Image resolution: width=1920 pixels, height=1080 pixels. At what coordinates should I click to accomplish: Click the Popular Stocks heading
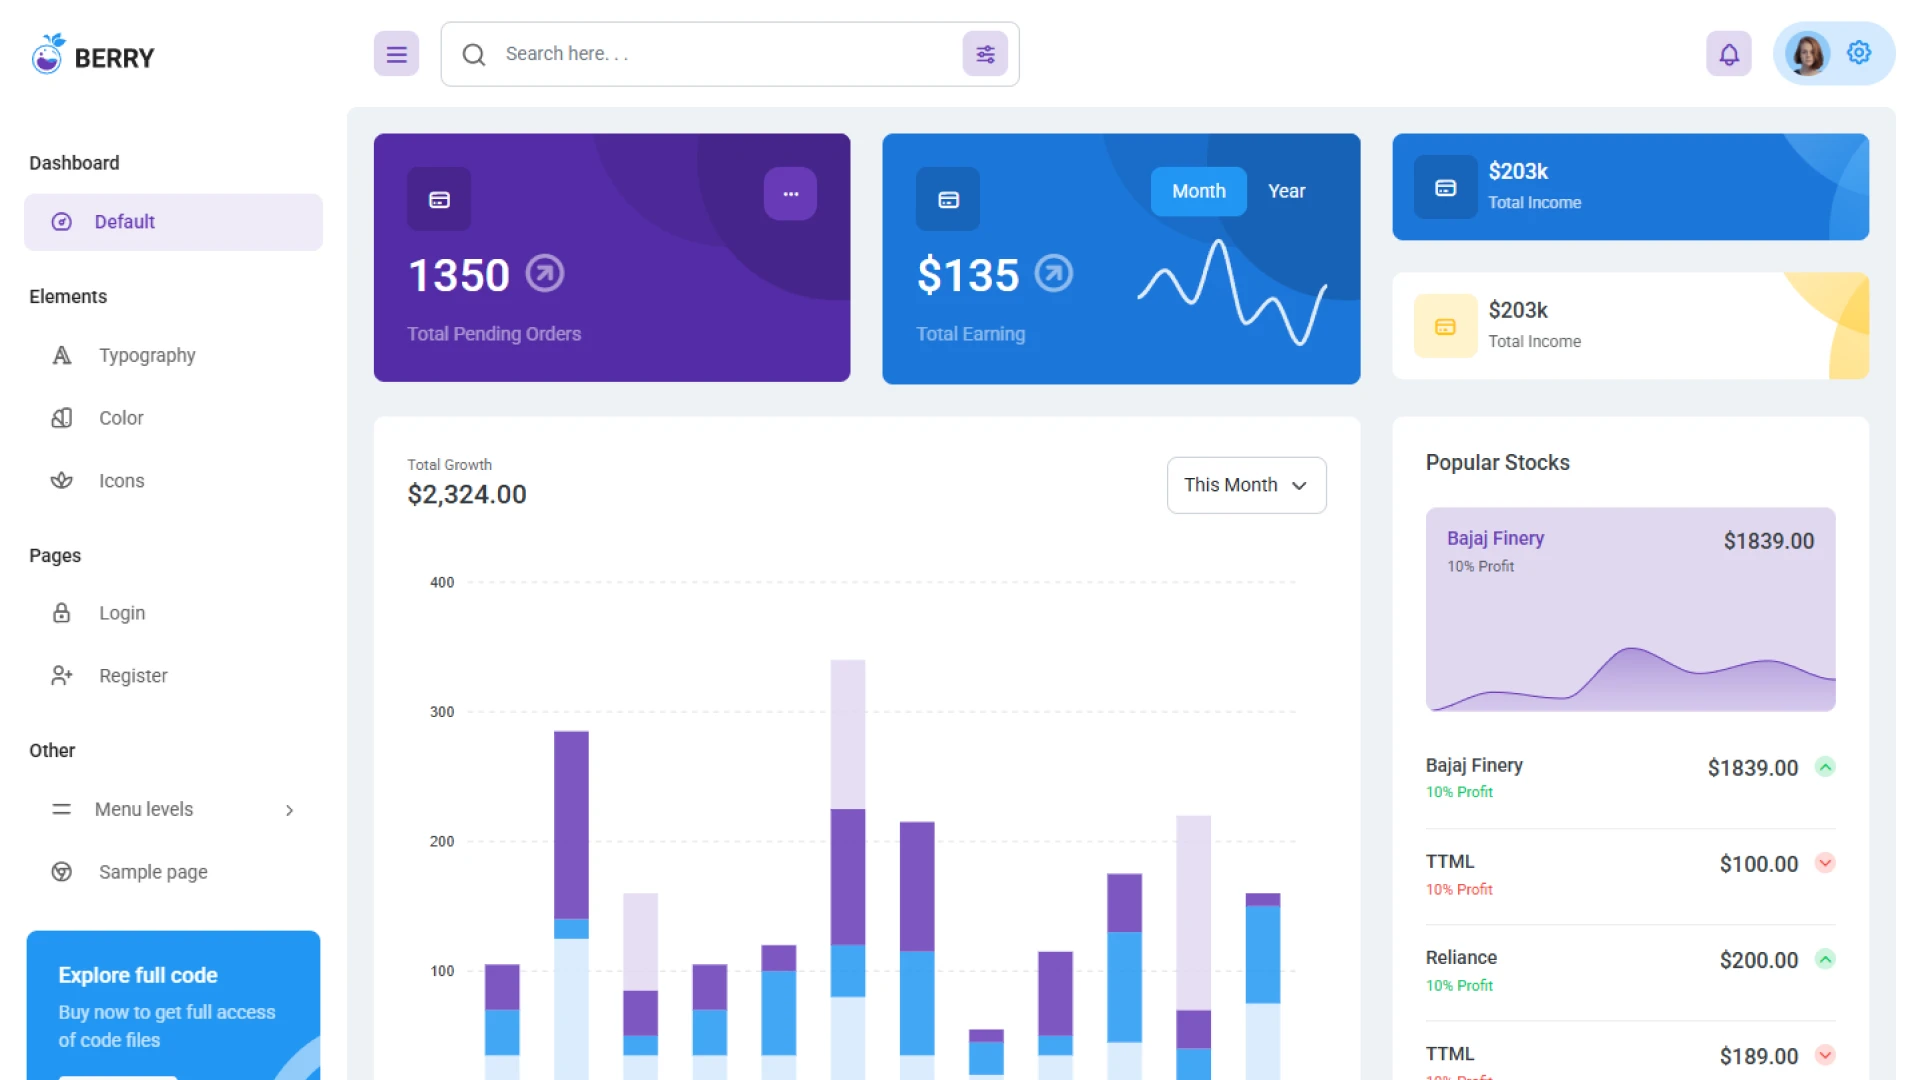[x=1497, y=463]
